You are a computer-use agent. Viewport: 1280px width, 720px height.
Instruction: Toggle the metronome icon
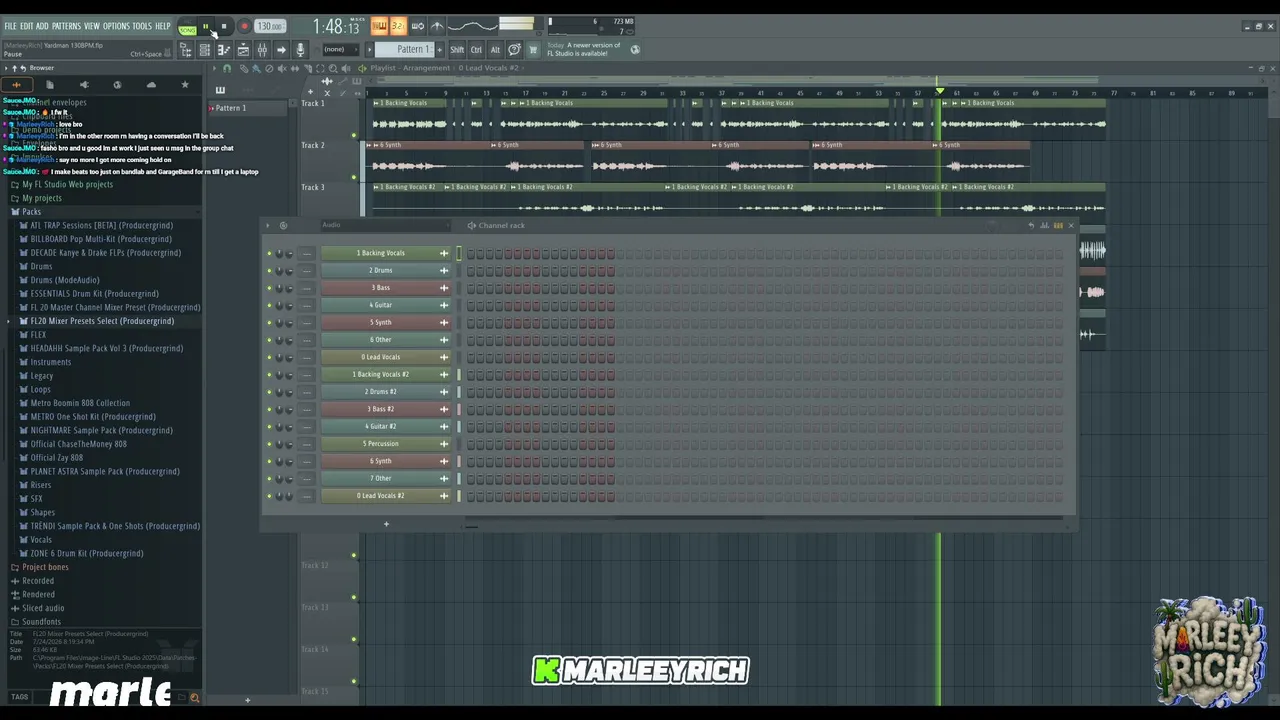pos(437,26)
